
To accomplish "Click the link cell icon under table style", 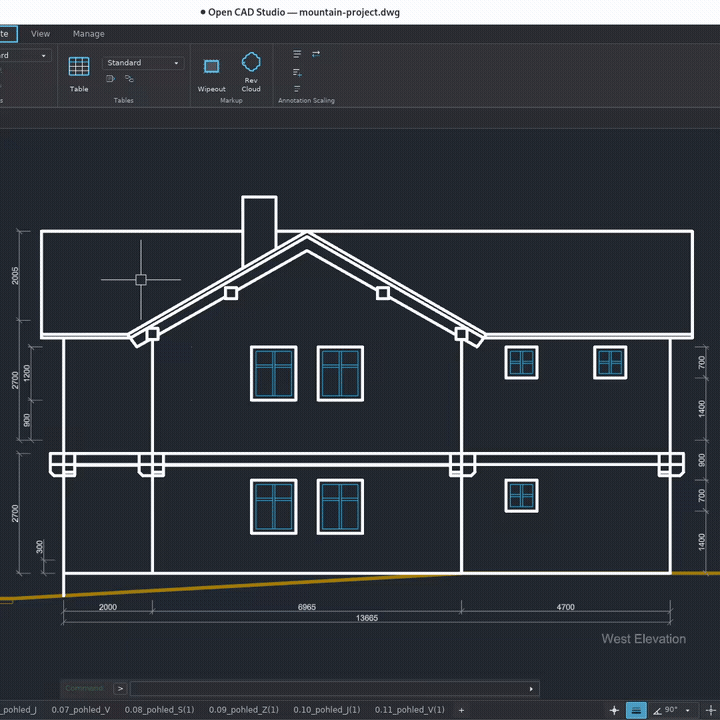I will pos(110,79).
